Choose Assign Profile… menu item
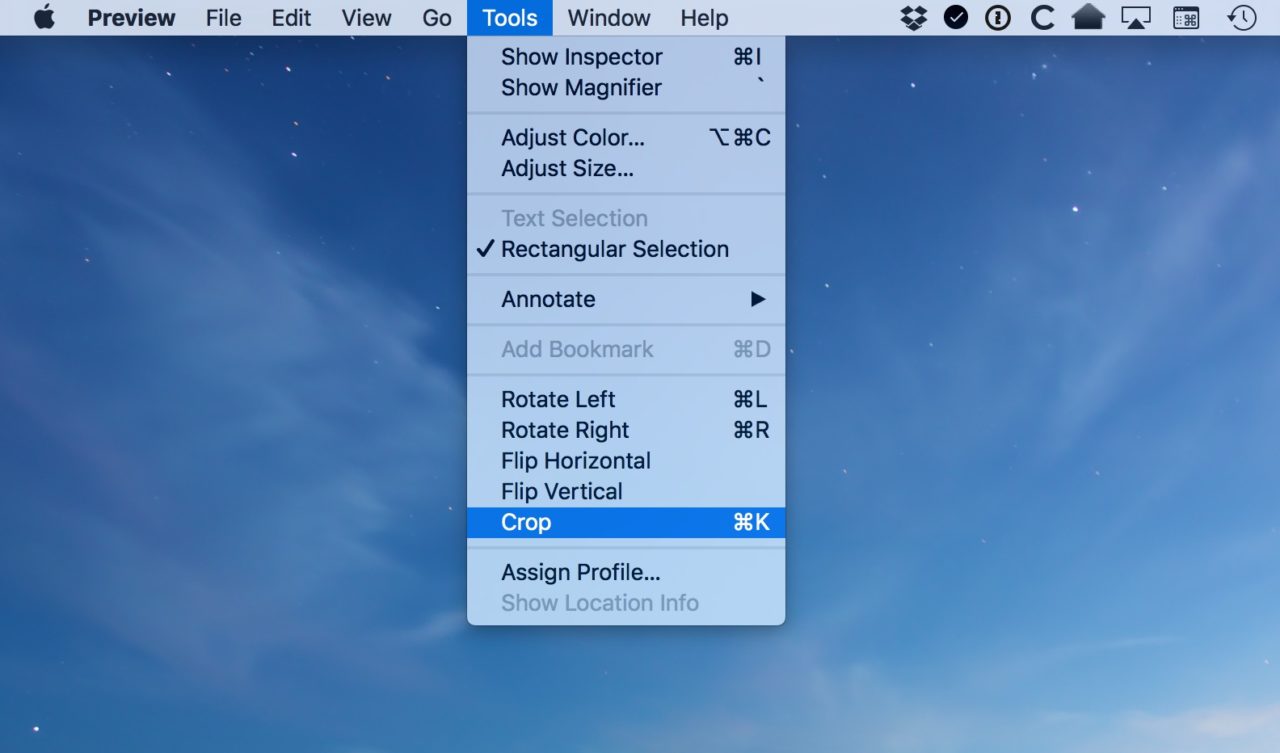Viewport: 1280px width, 753px height. click(x=626, y=573)
